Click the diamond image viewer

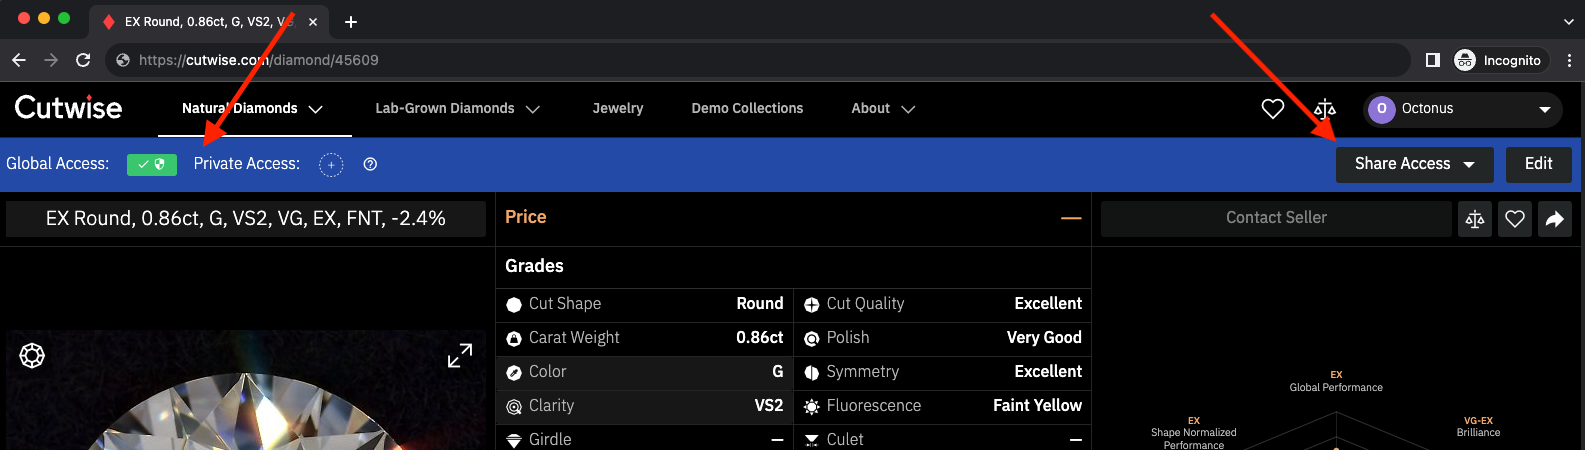click(x=245, y=390)
